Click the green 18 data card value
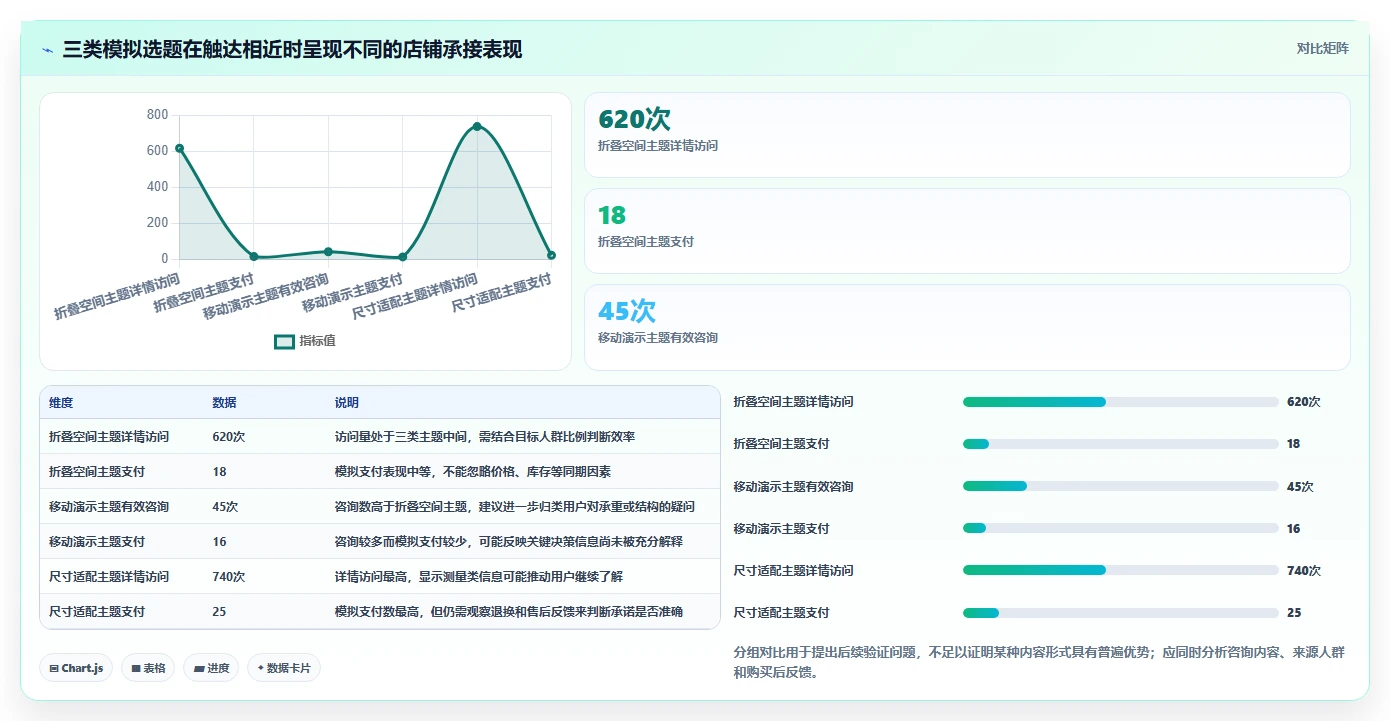Screen dimensions: 1390x721 612,215
